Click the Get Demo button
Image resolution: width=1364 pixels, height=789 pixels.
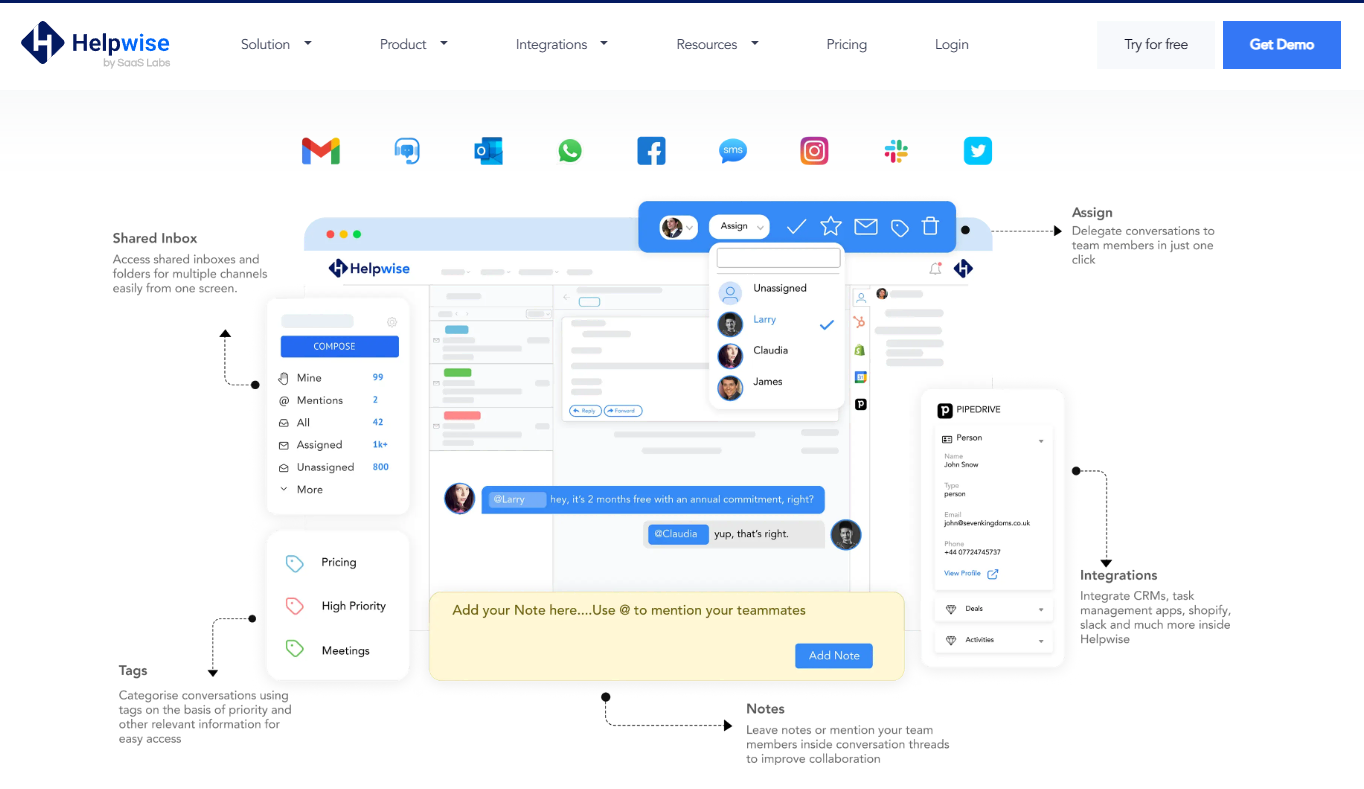click(1281, 45)
